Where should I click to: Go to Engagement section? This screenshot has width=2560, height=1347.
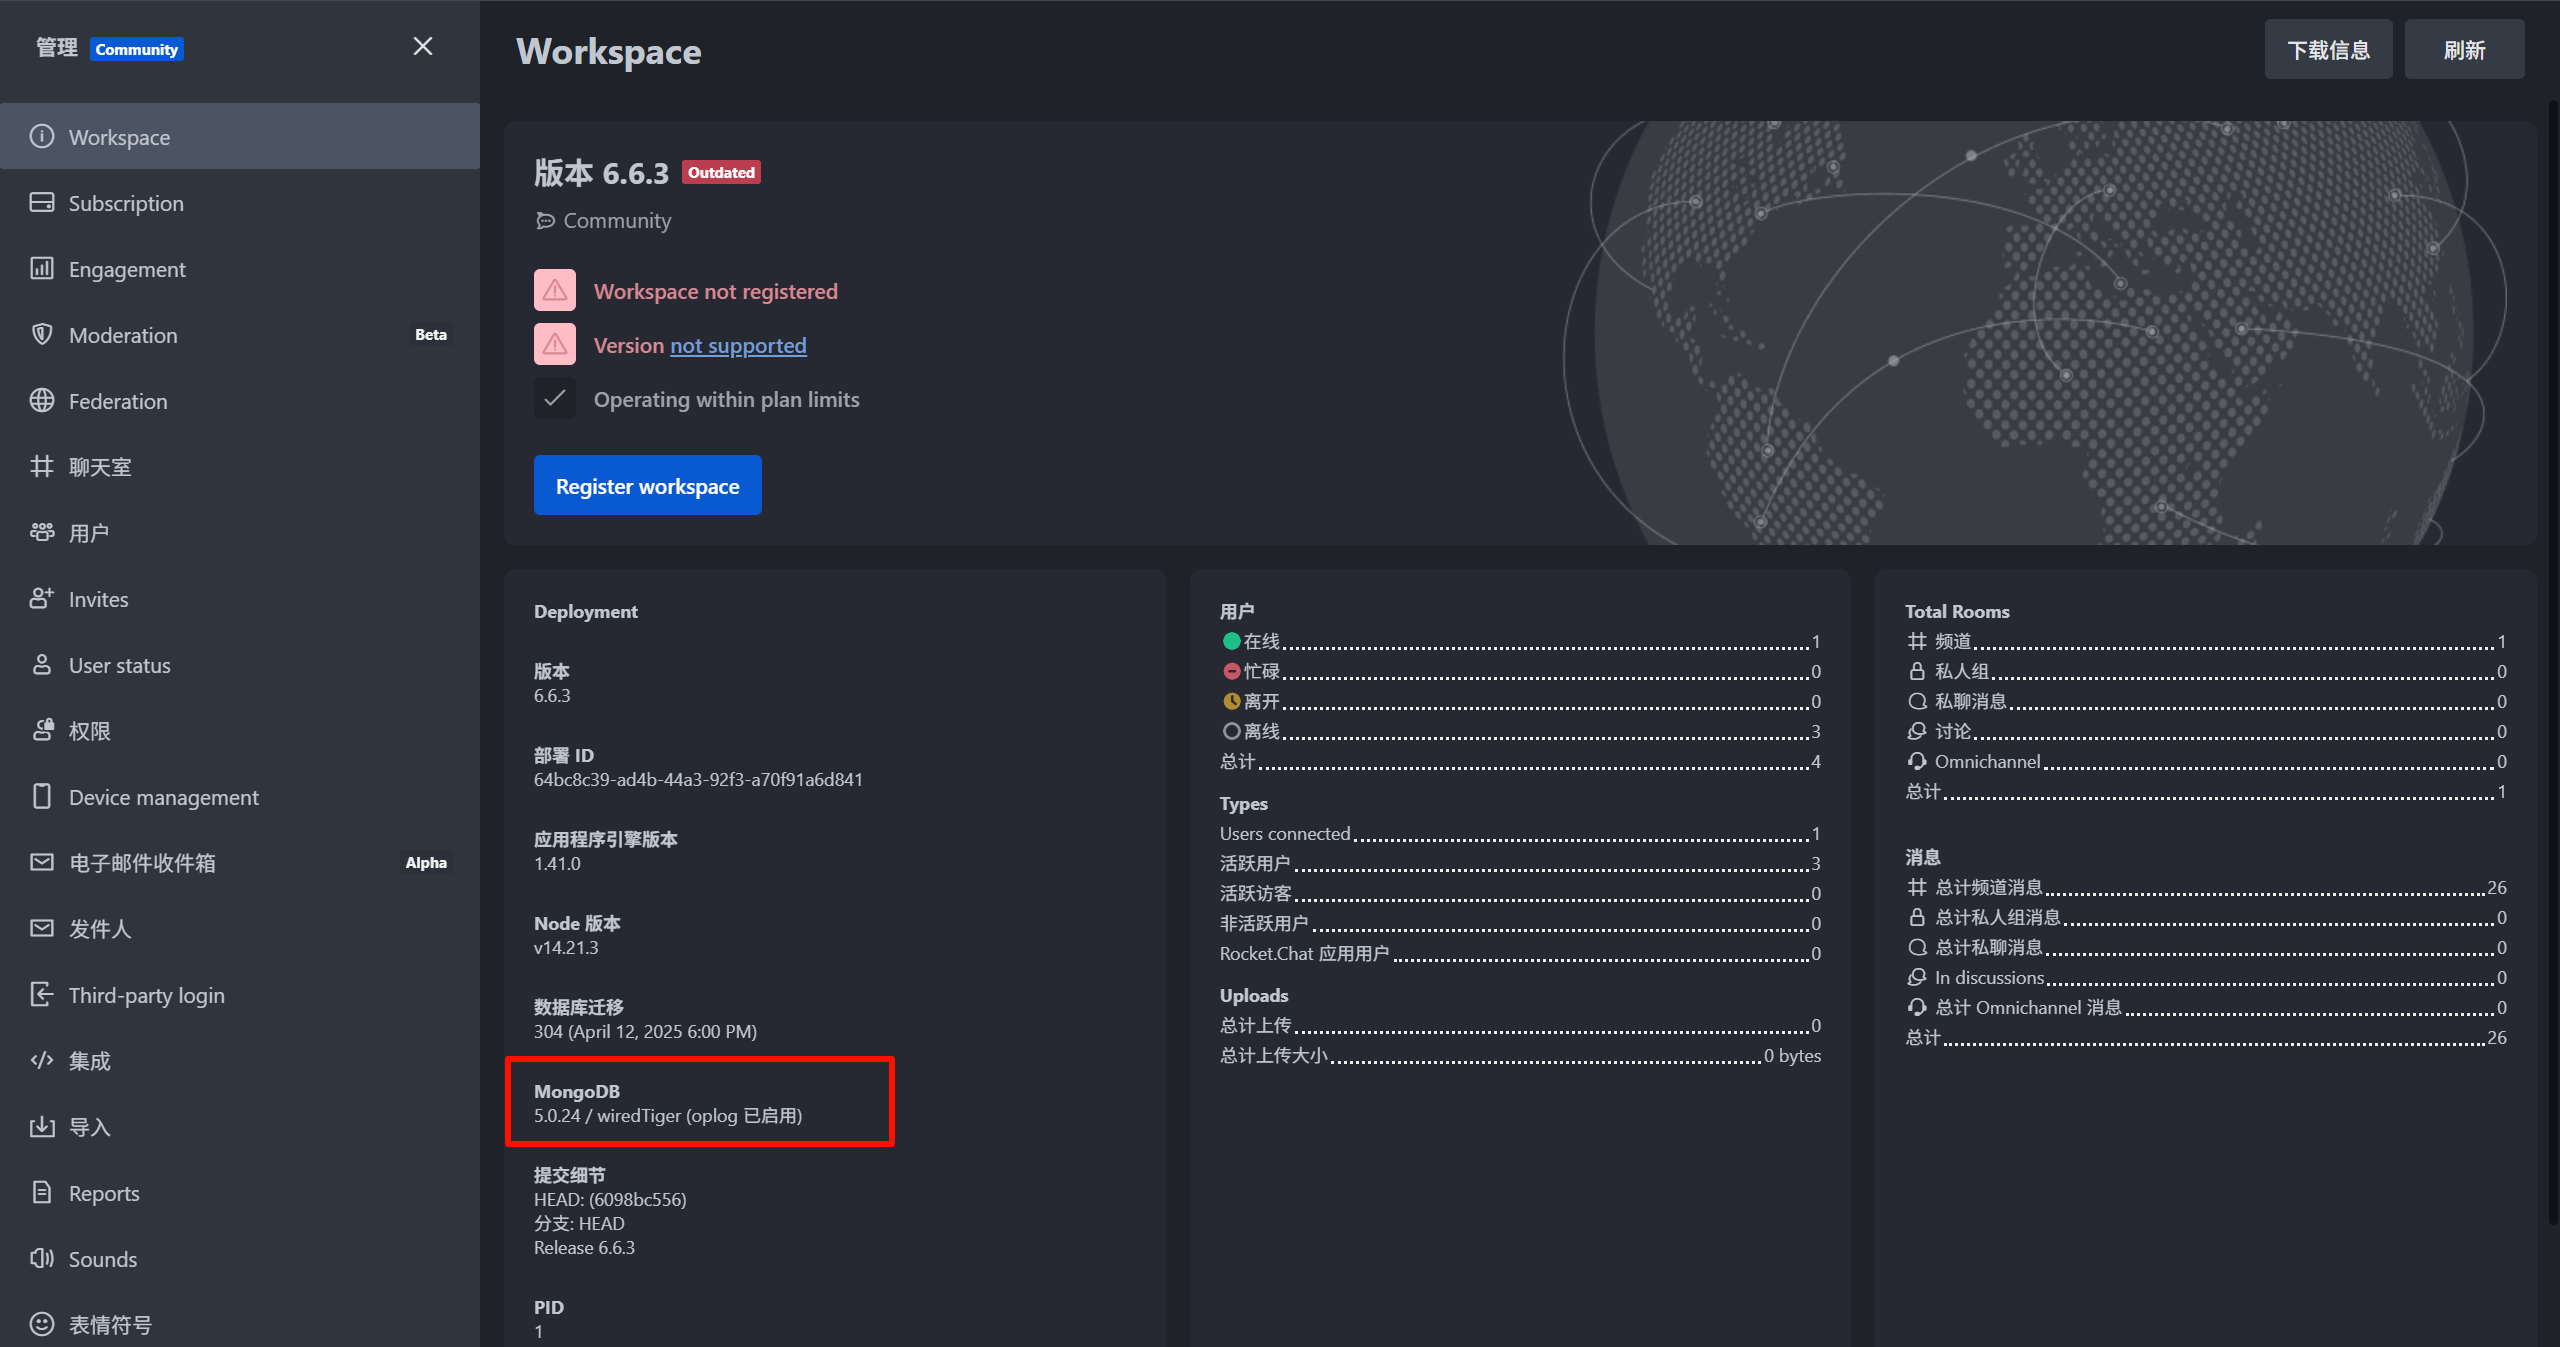[240, 268]
